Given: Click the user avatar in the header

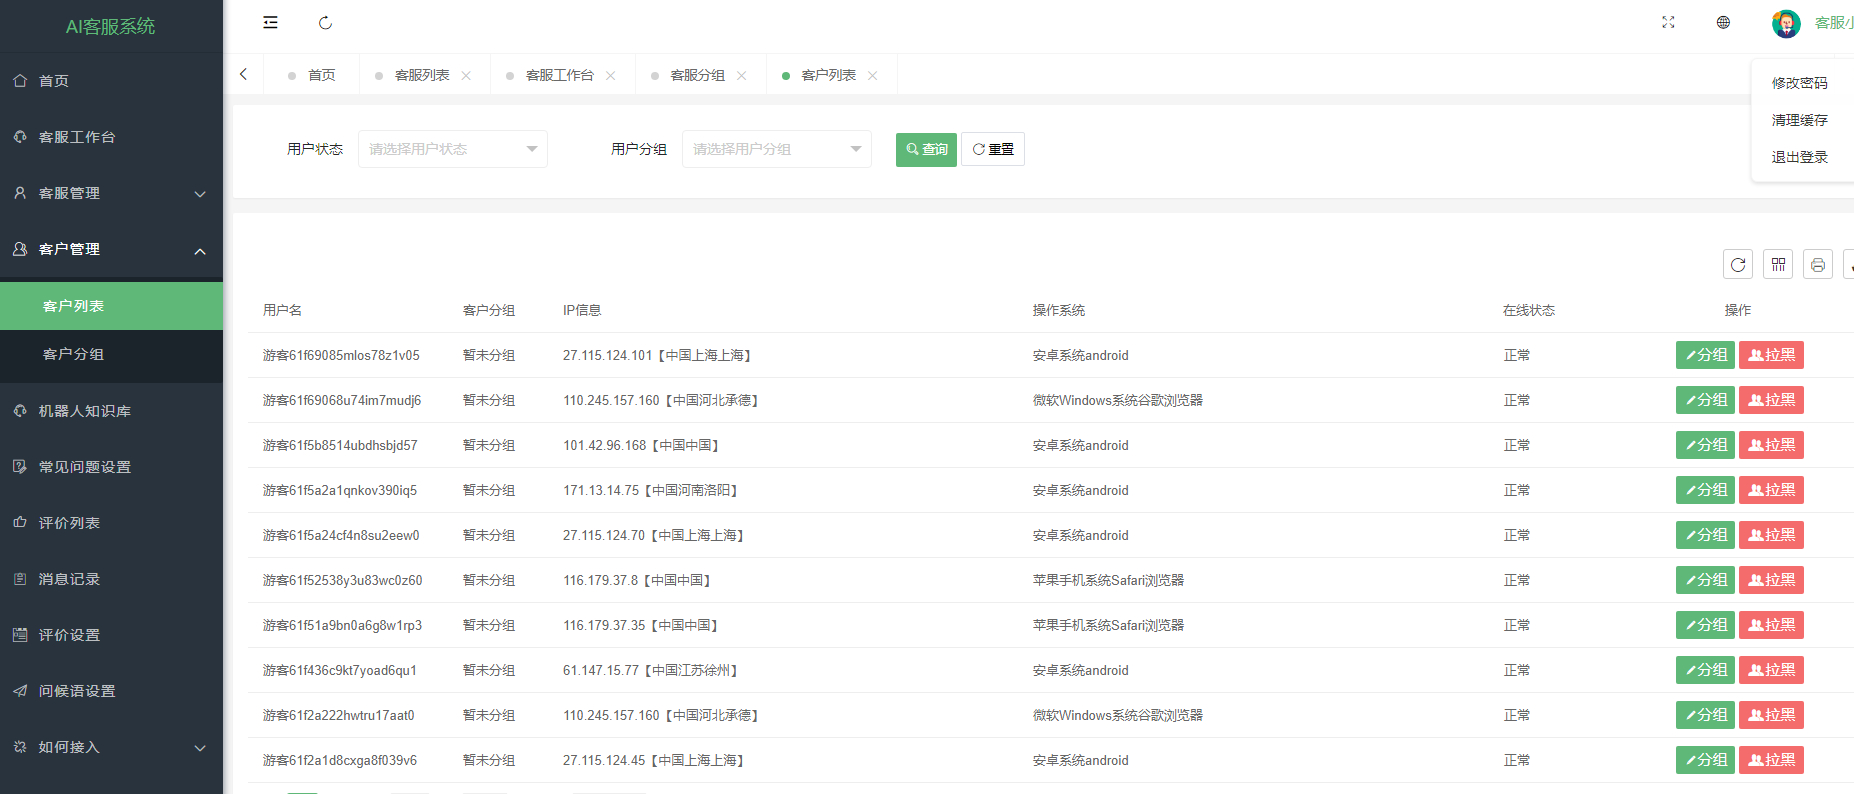Looking at the screenshot, I should [x=1786, y=23].
